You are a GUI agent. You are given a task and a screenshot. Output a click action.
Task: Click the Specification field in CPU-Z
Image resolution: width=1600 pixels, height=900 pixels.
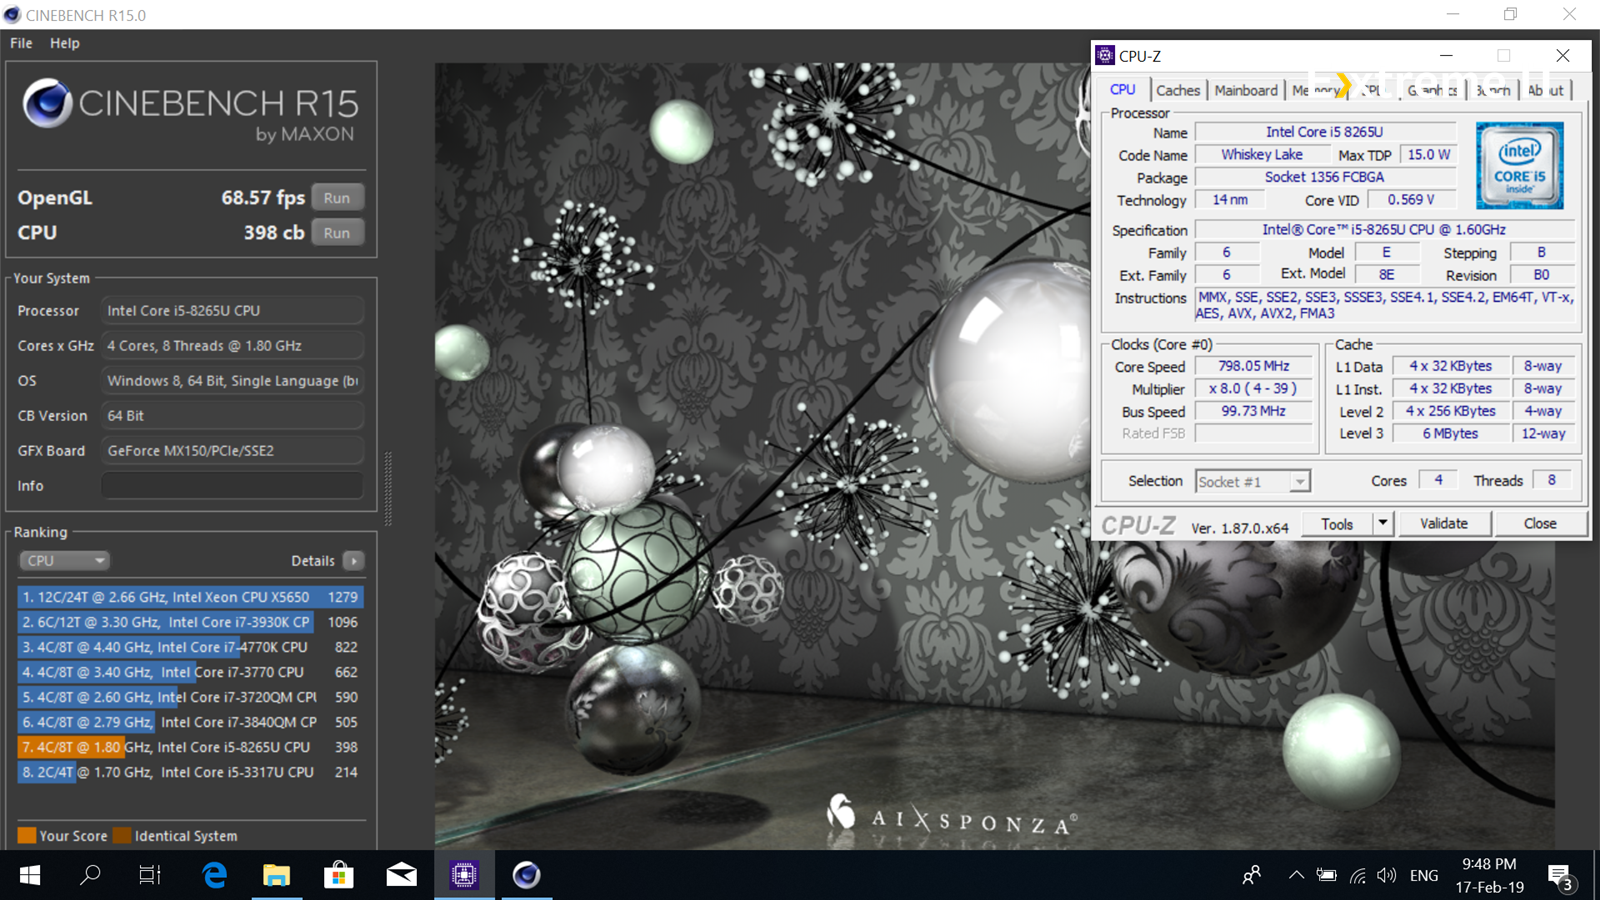pos(1384,230)
